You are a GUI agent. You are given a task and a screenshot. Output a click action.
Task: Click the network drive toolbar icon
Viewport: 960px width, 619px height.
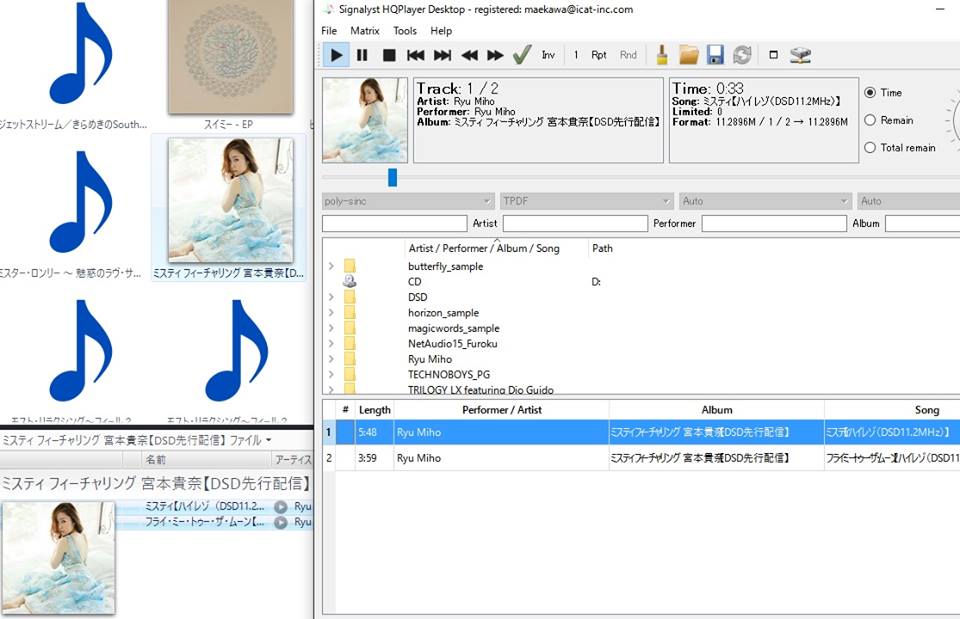(800, 55)
